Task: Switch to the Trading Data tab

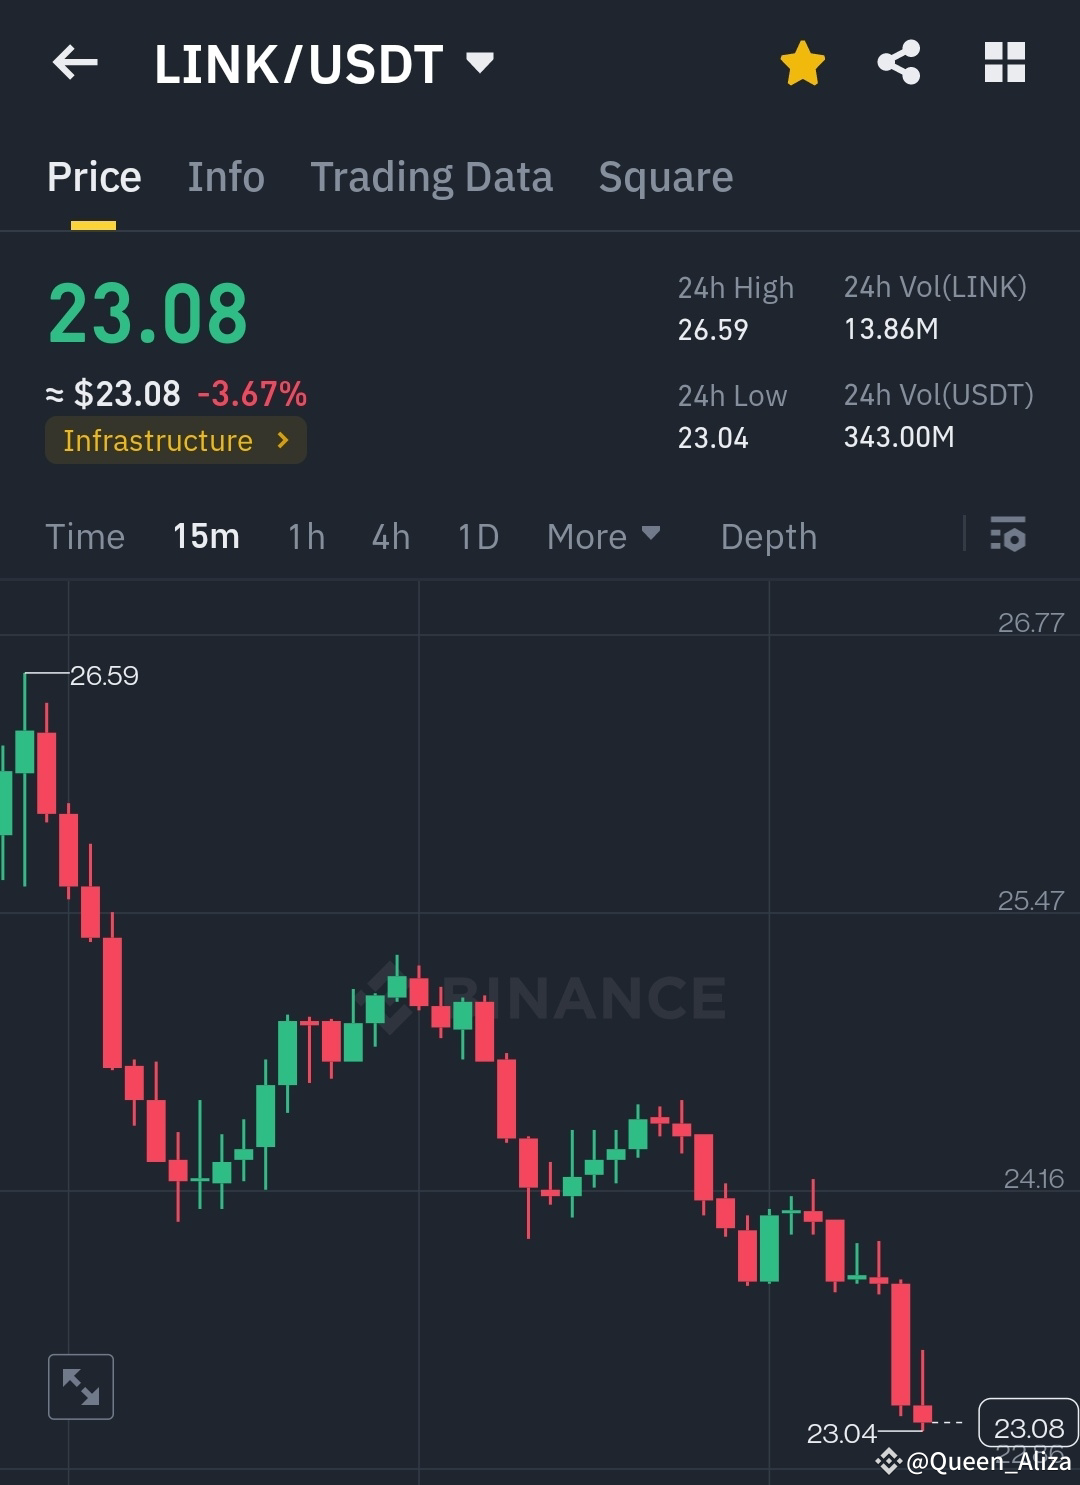Action: 432,176
